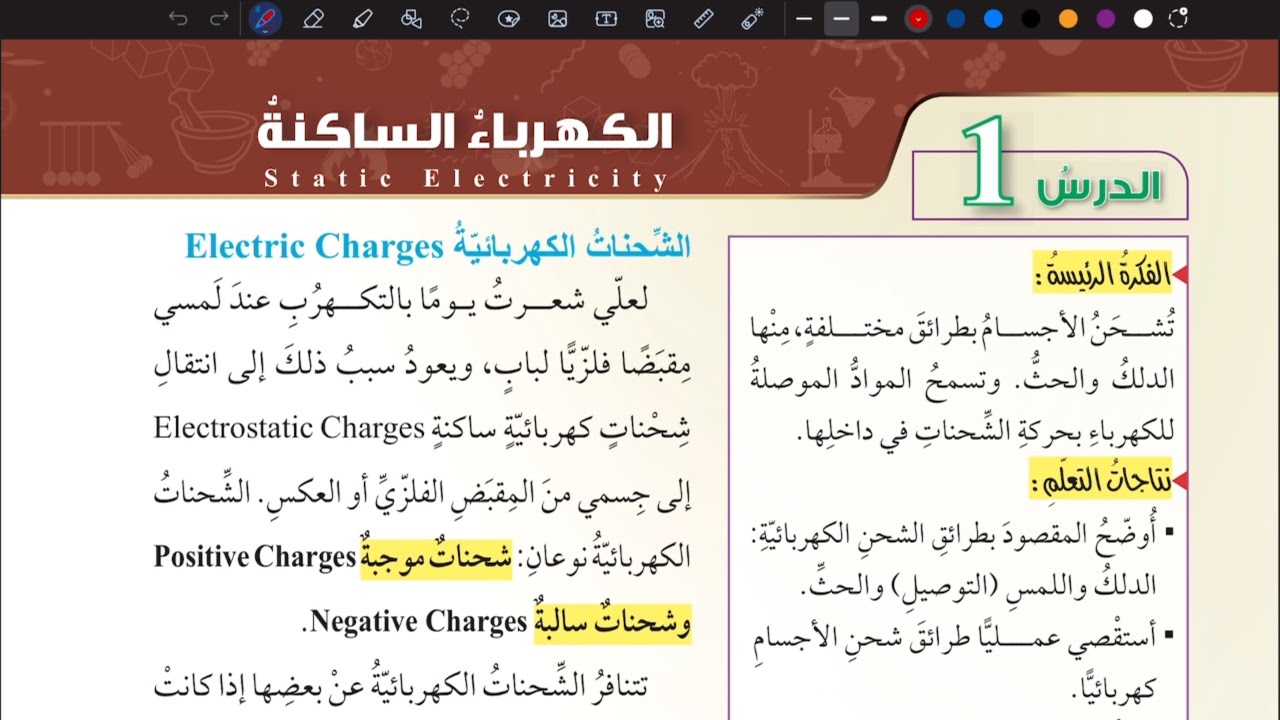Click the large green lesson number 1
This screenshot has height=720, width=1280.
(986, 162)
